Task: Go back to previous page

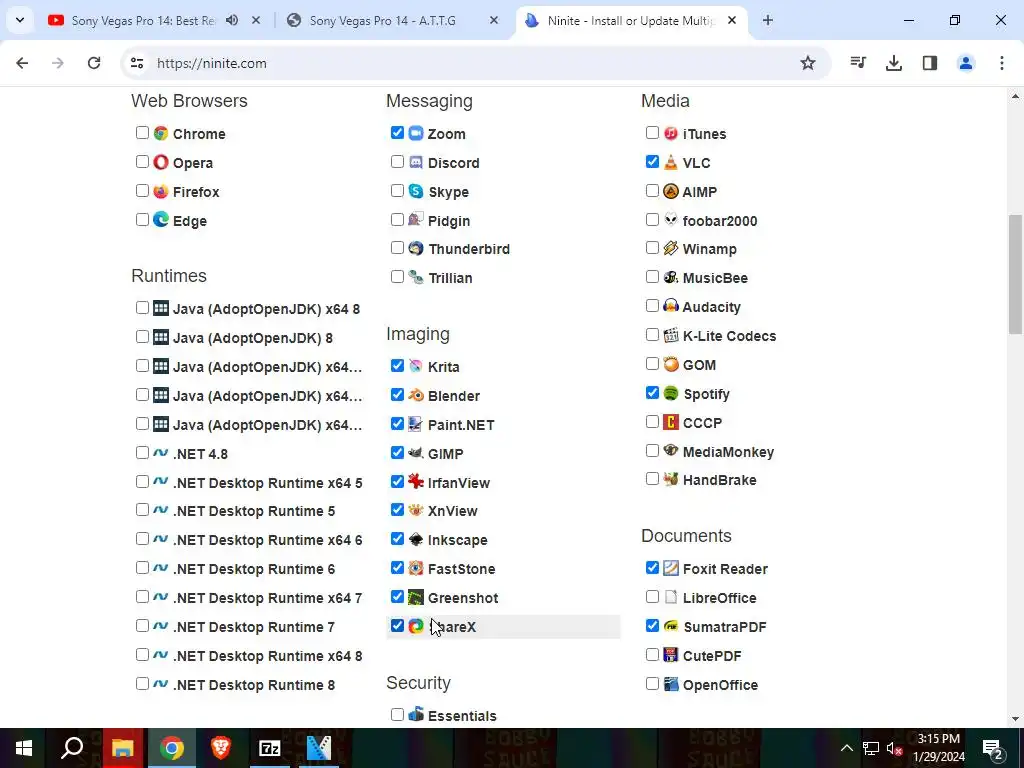Action: pos(22,63)
